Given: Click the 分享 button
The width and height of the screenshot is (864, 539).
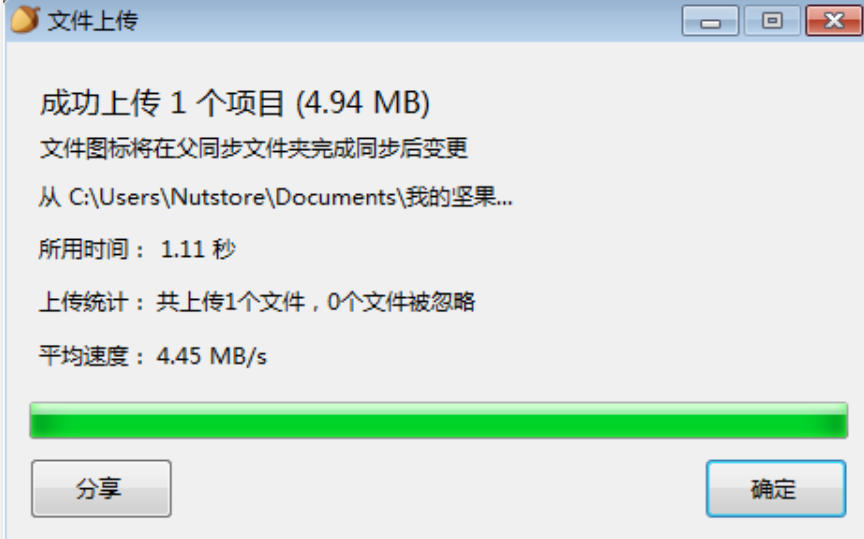Looking at the screenshot, I should pos(101,488).
